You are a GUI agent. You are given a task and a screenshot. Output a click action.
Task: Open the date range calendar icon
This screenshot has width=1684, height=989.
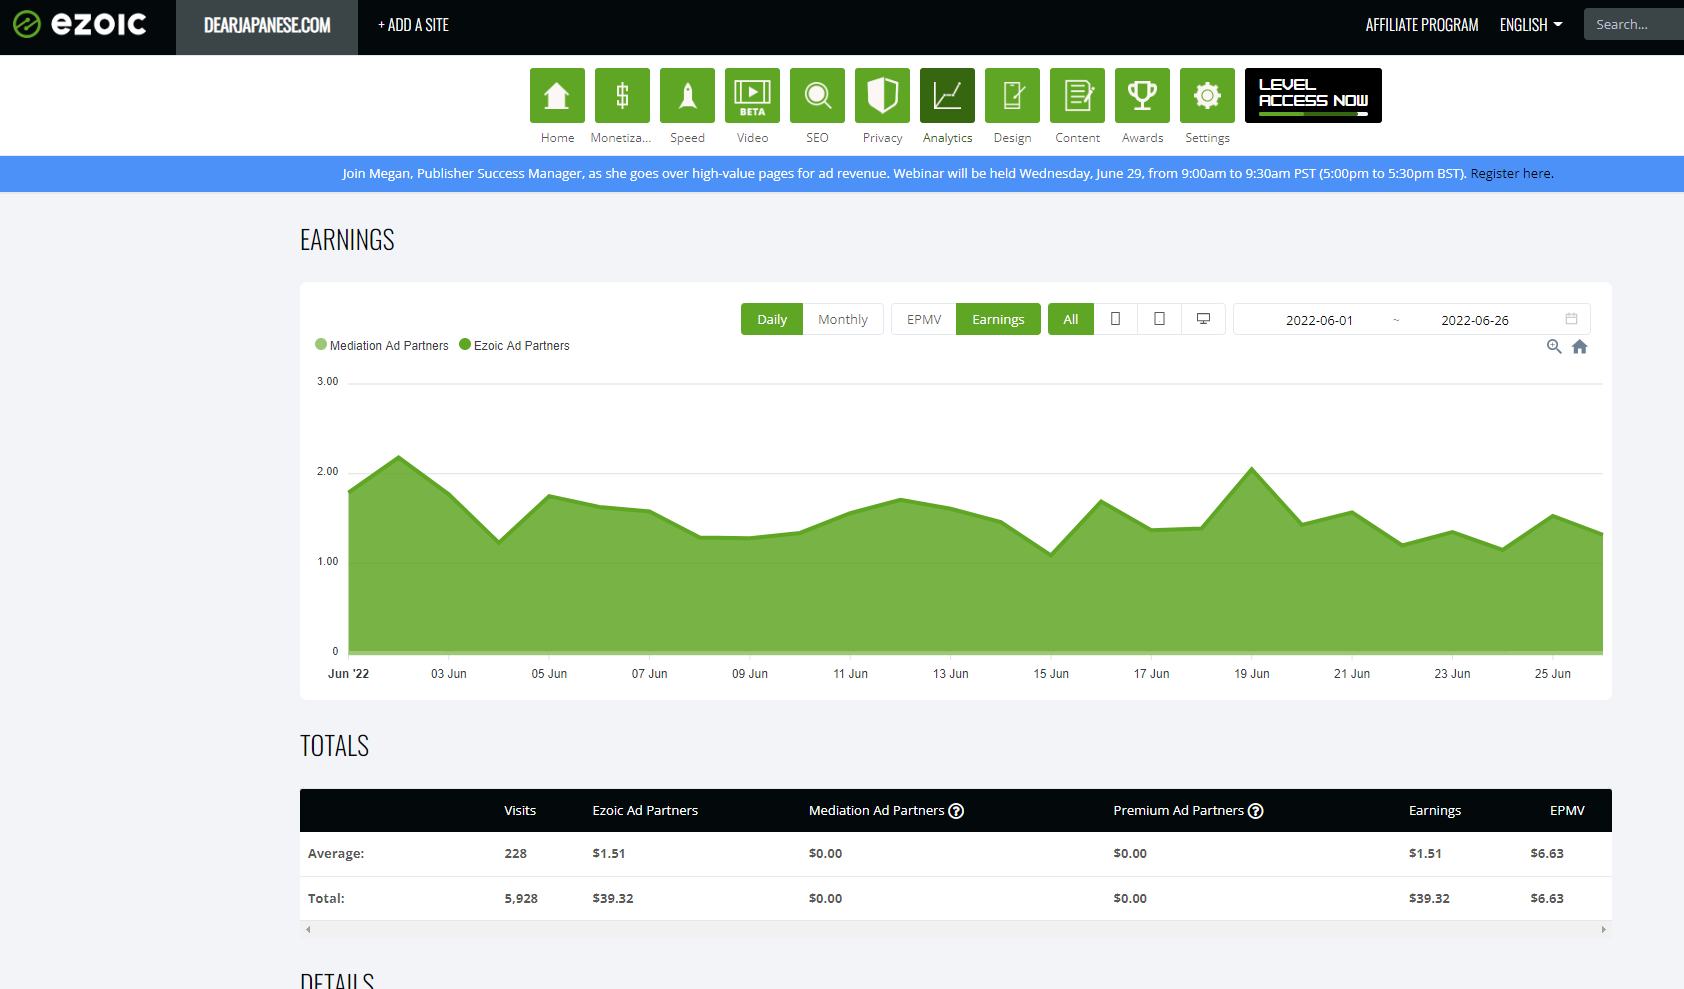[1571, 319]
